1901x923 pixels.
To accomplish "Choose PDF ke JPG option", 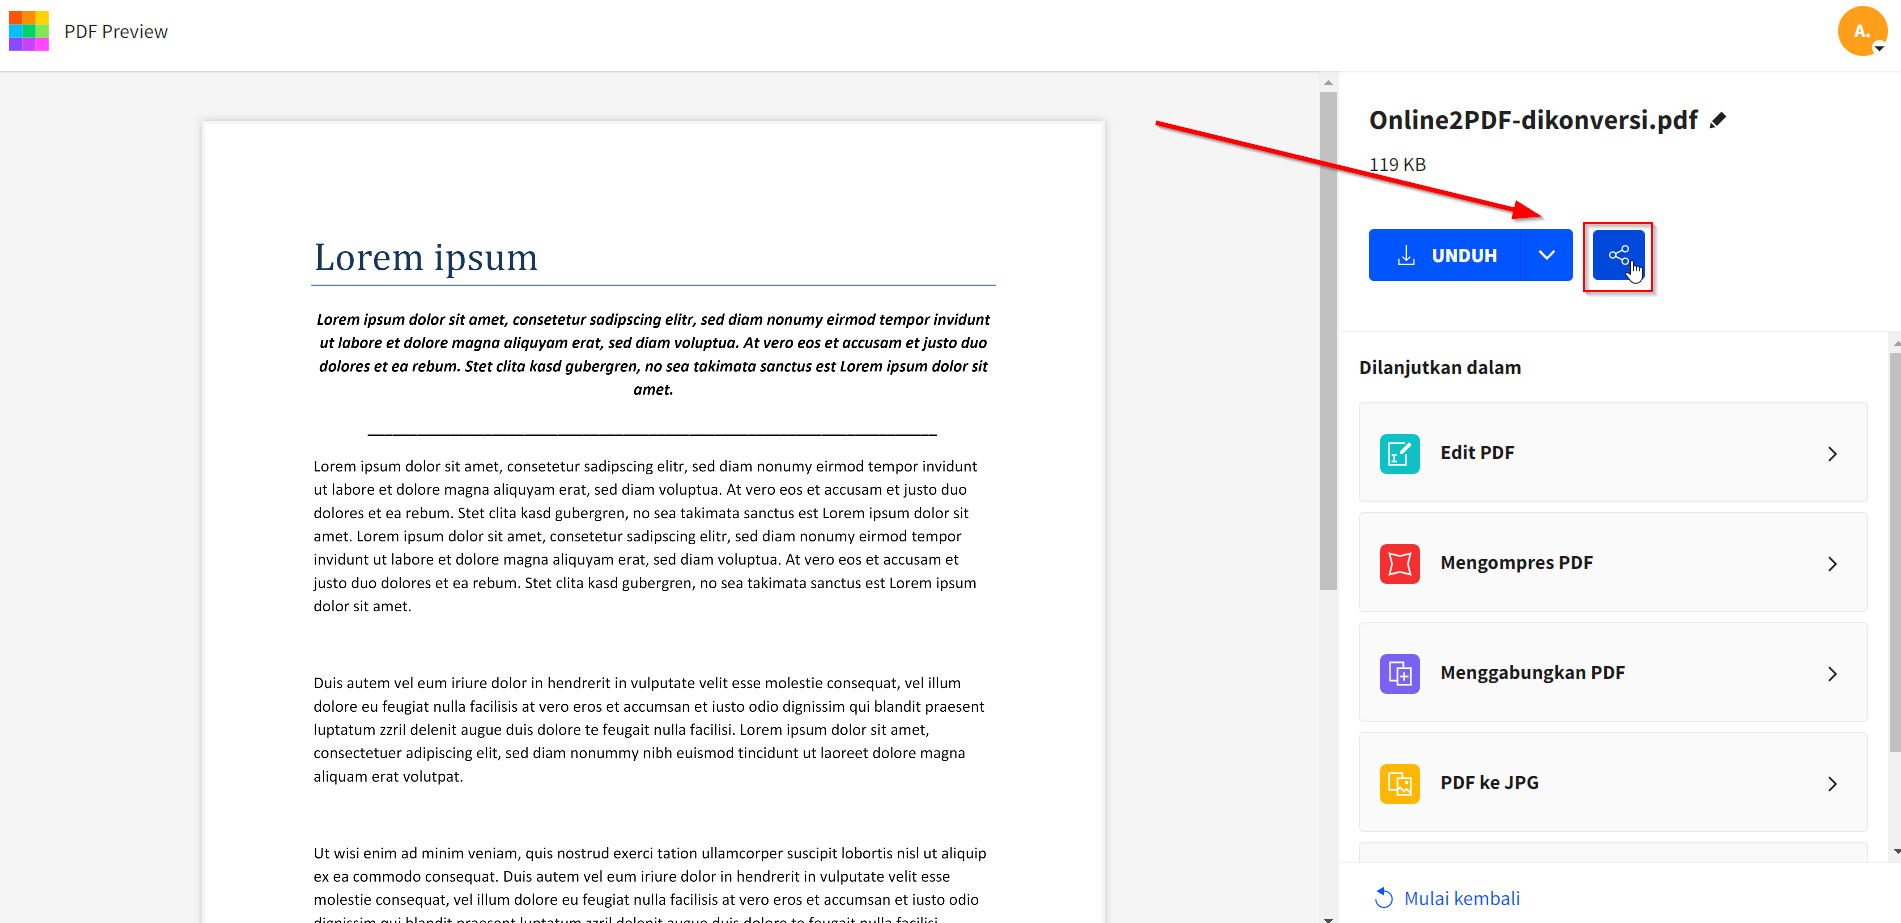I will click(x=1613, y=782).
